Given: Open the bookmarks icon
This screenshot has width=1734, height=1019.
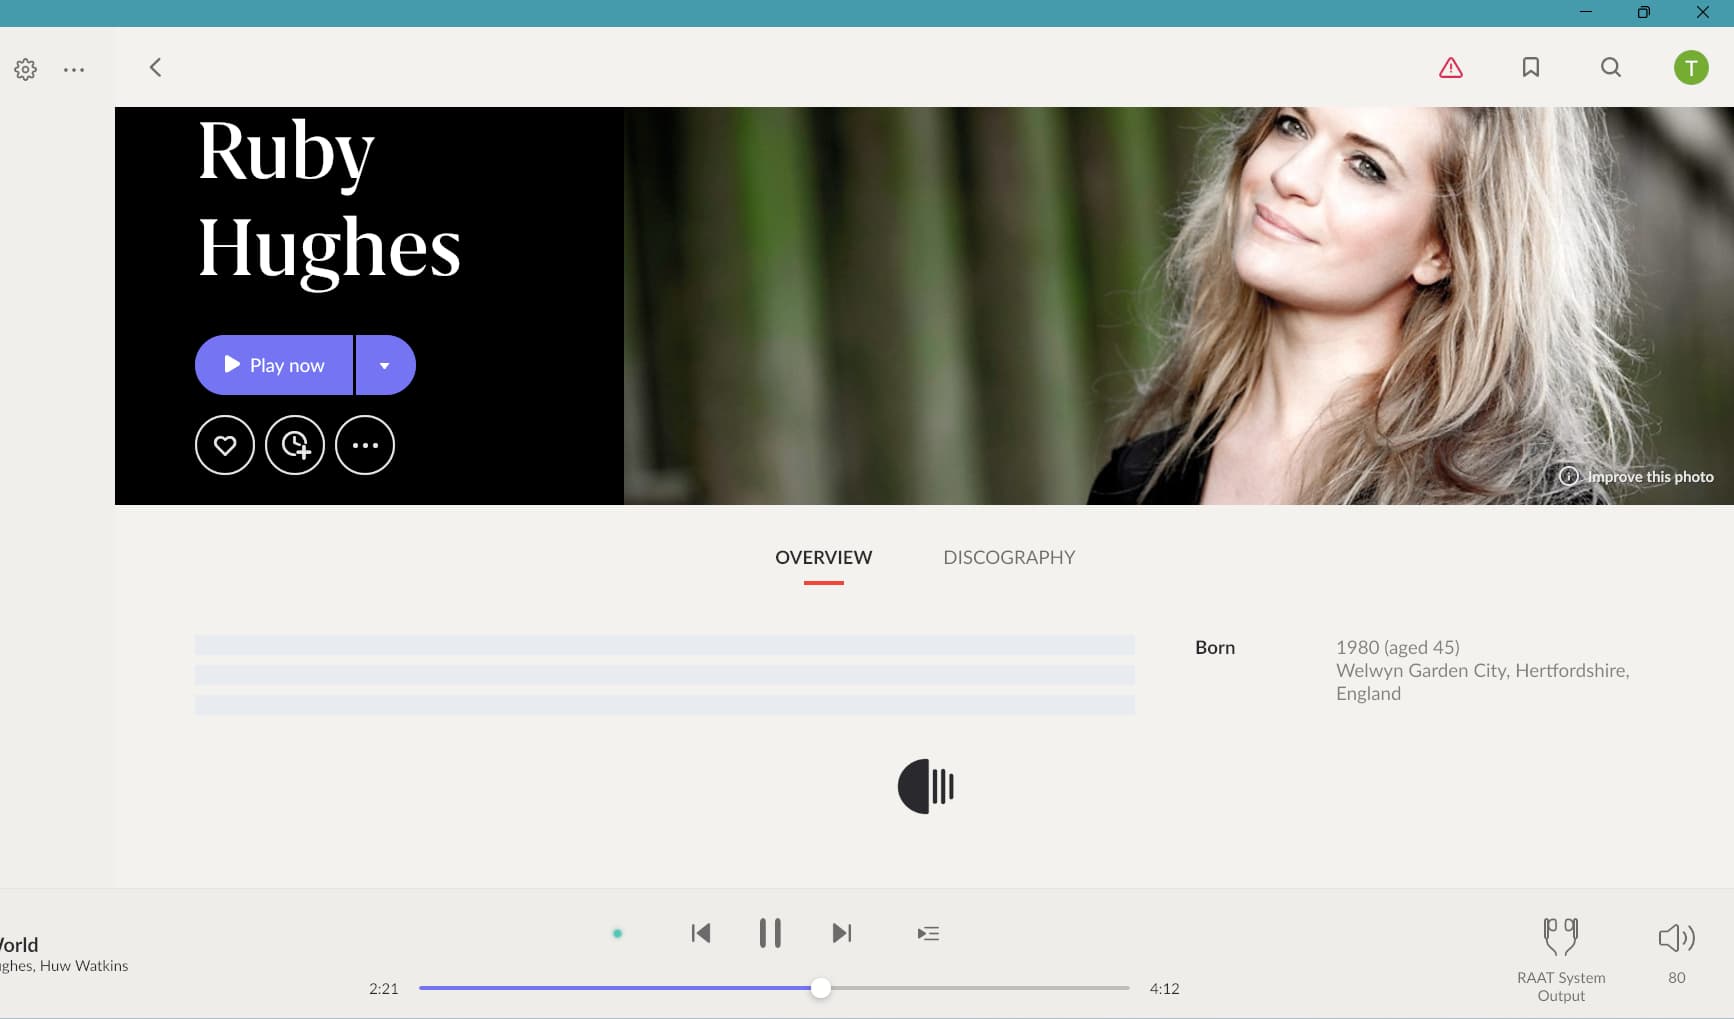Looking at the screenshot, I should pos(1530,67).
